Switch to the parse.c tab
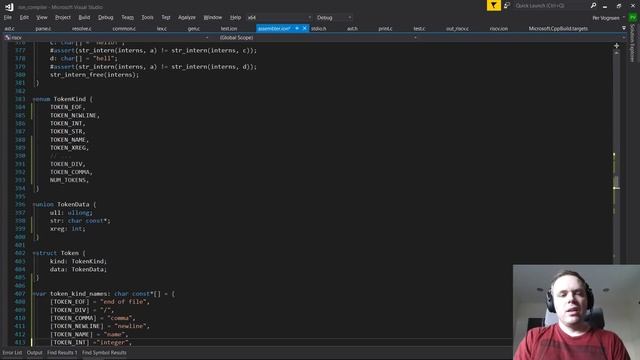 (x=43, y=29)
